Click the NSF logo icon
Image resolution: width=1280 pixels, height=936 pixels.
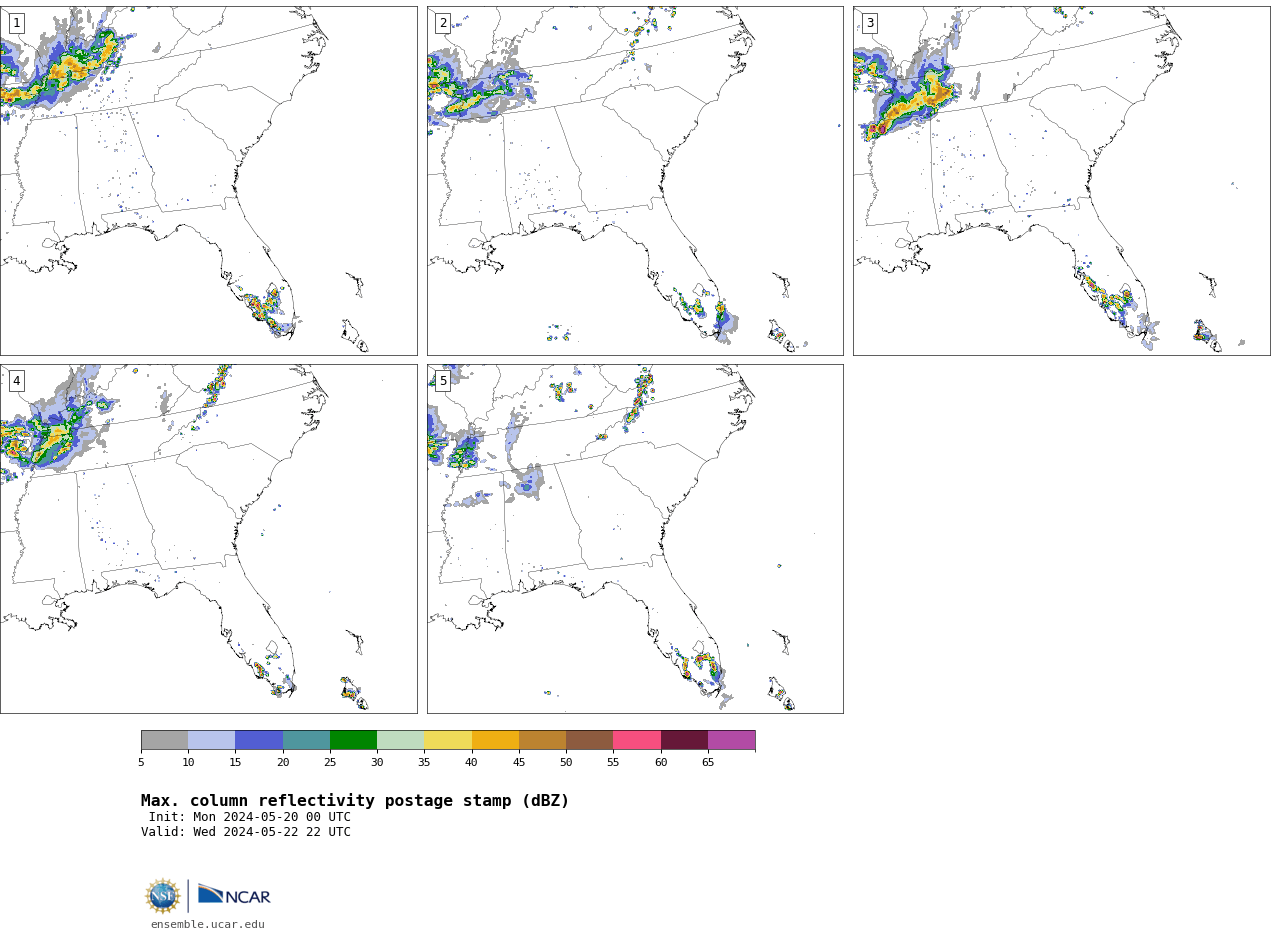162,895
